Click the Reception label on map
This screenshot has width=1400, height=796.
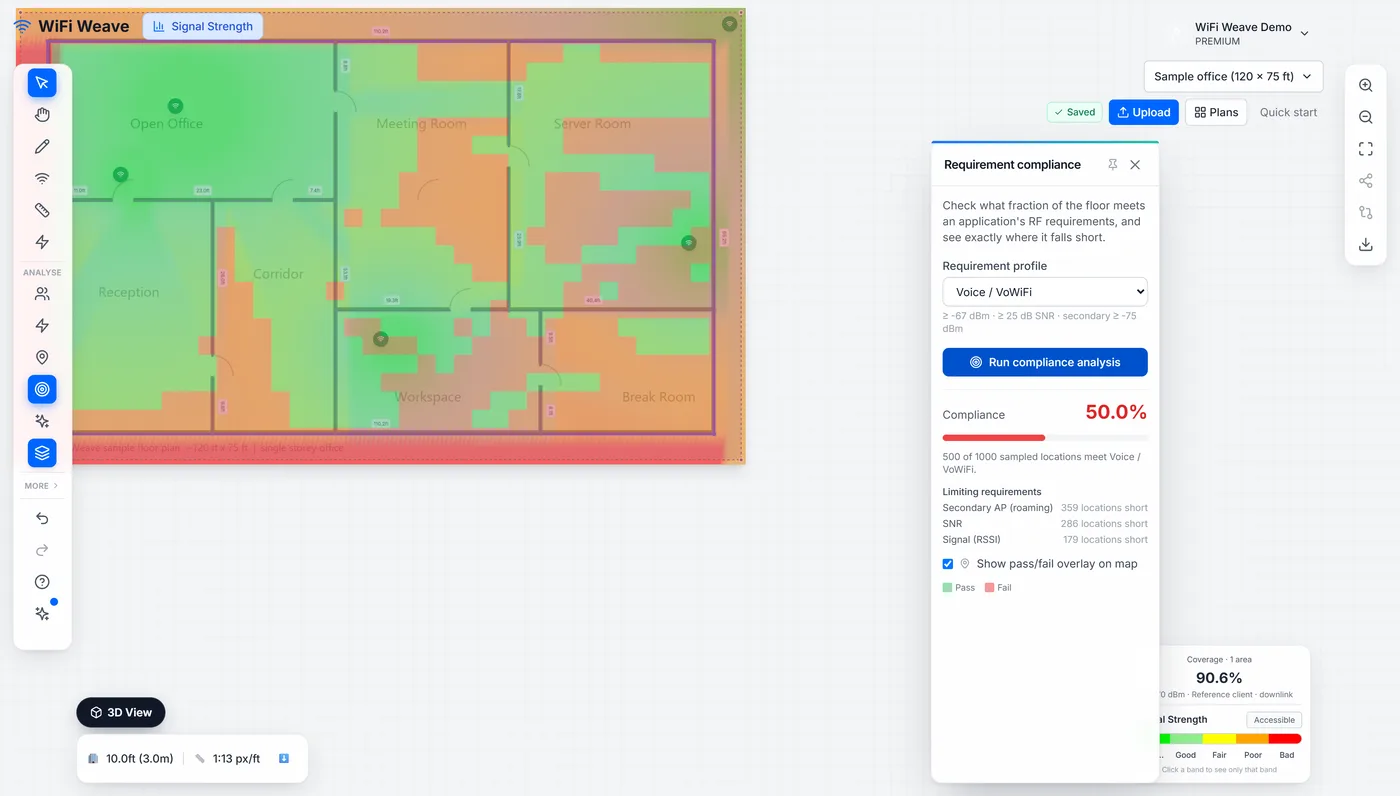point(128,292)
